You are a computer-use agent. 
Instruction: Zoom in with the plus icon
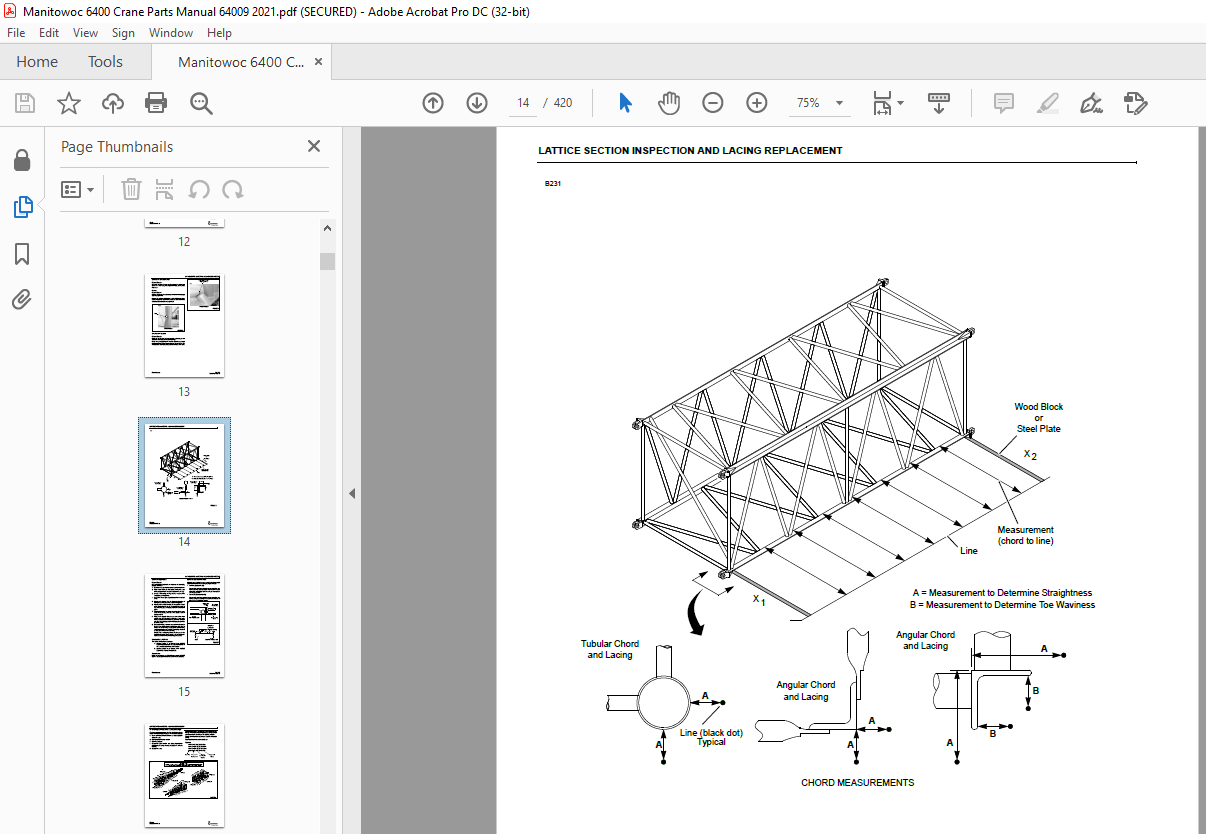pyautogui.click(x=757, y=103)
